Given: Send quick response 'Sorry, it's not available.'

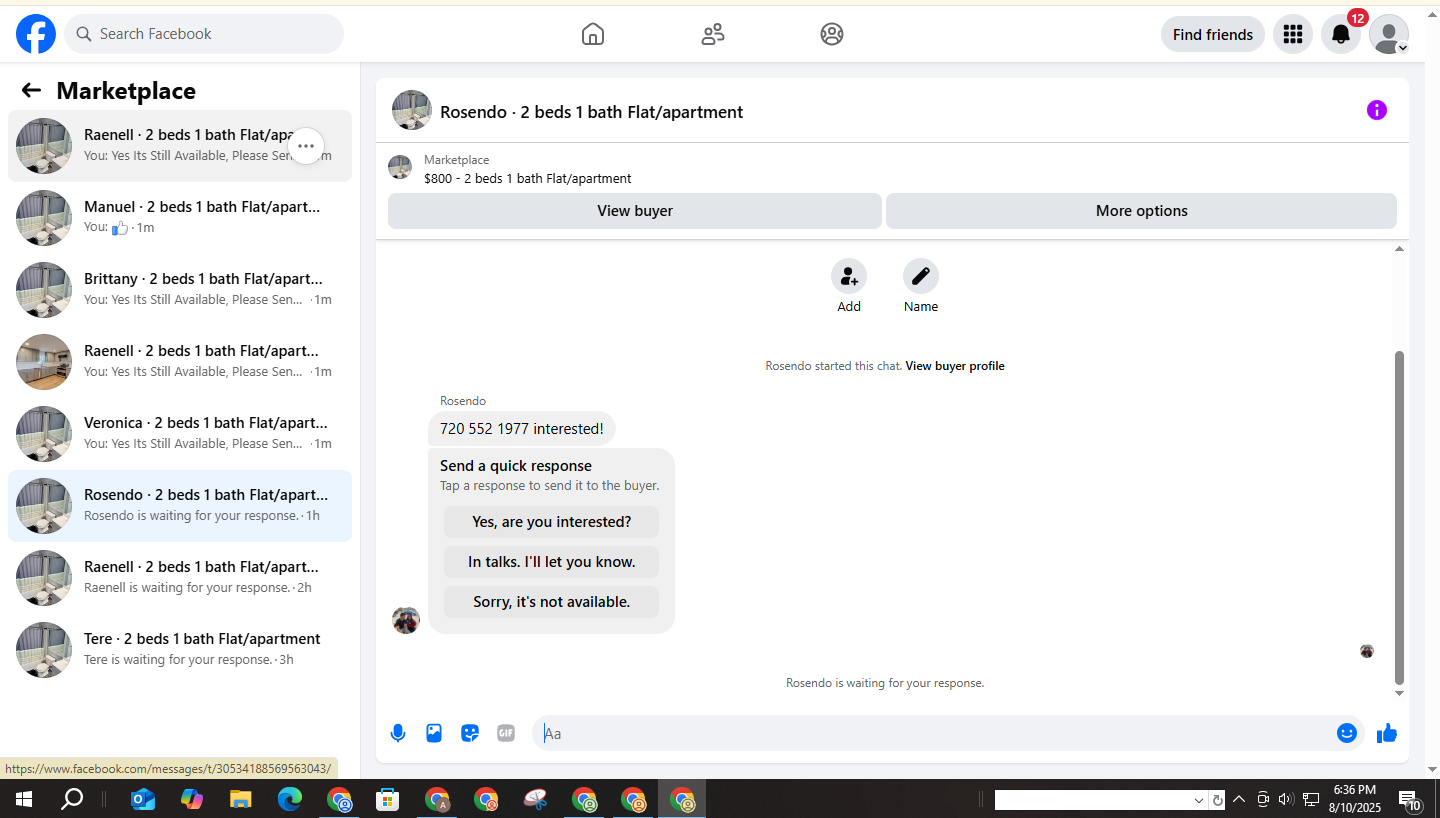Looking at the screenshot, I should (552, 602).
